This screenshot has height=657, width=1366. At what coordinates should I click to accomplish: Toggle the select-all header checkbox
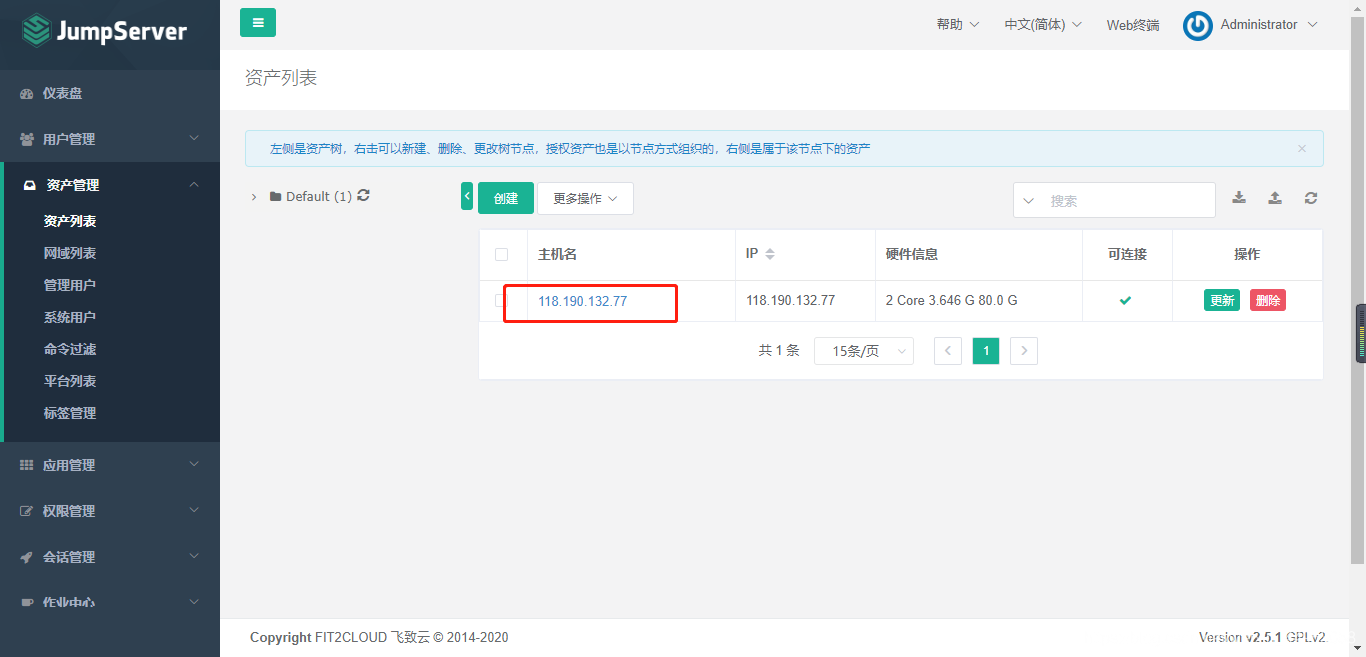point(502,255)
